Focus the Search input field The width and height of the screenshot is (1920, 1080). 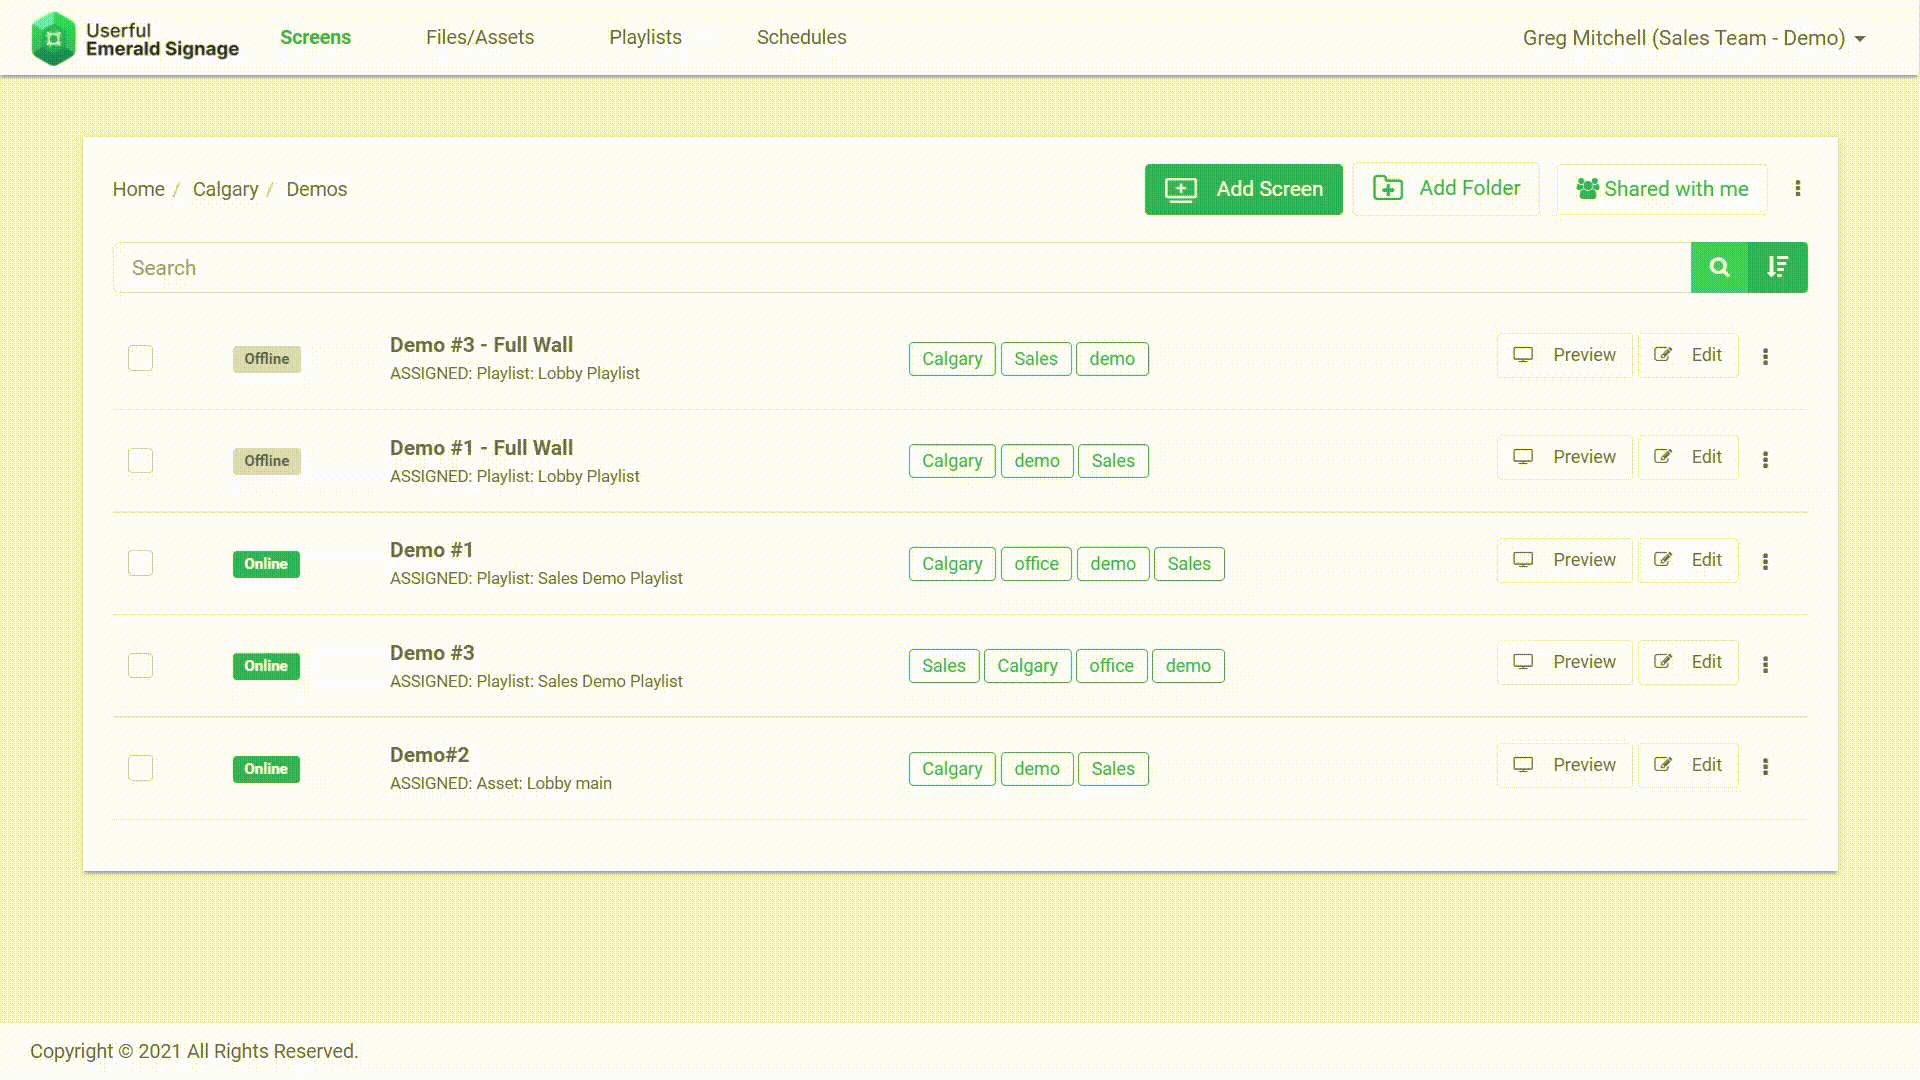pos(902,267)
